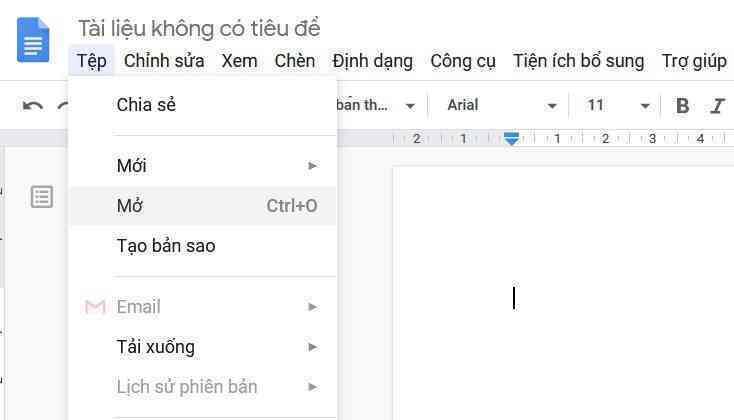The width and height of the screenshot is (734, 420).
Task: Open the document outline icon
Action: pyautogui.click(x=42, y=197)
